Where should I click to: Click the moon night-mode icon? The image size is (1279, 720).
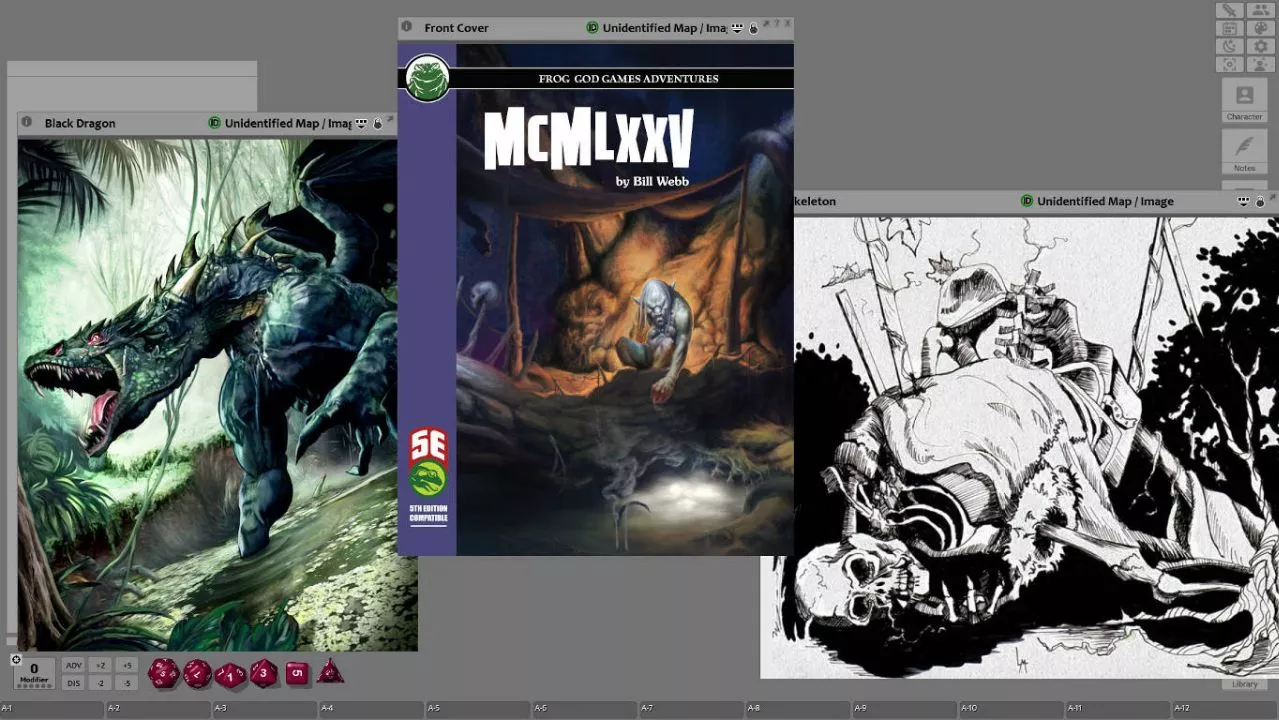pos(1230,46)
